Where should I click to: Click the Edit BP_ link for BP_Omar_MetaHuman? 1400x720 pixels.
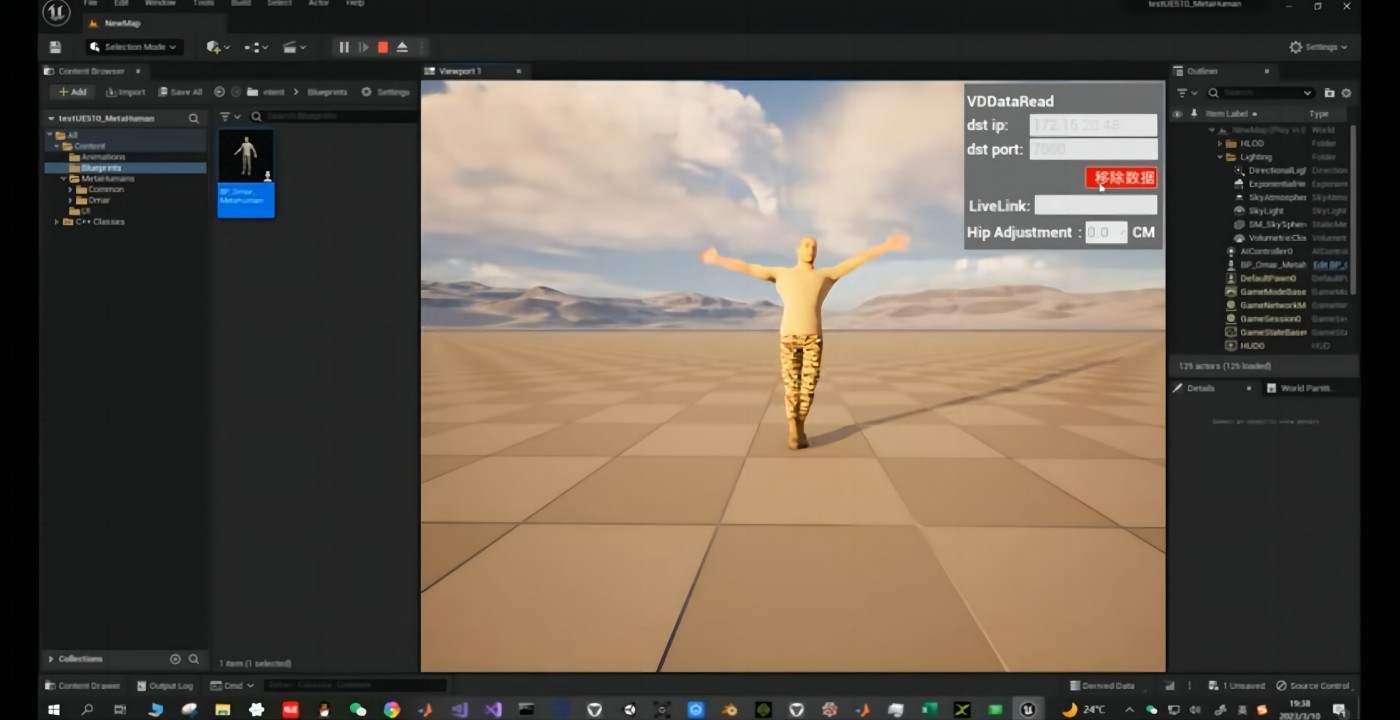click(1330, 265)
